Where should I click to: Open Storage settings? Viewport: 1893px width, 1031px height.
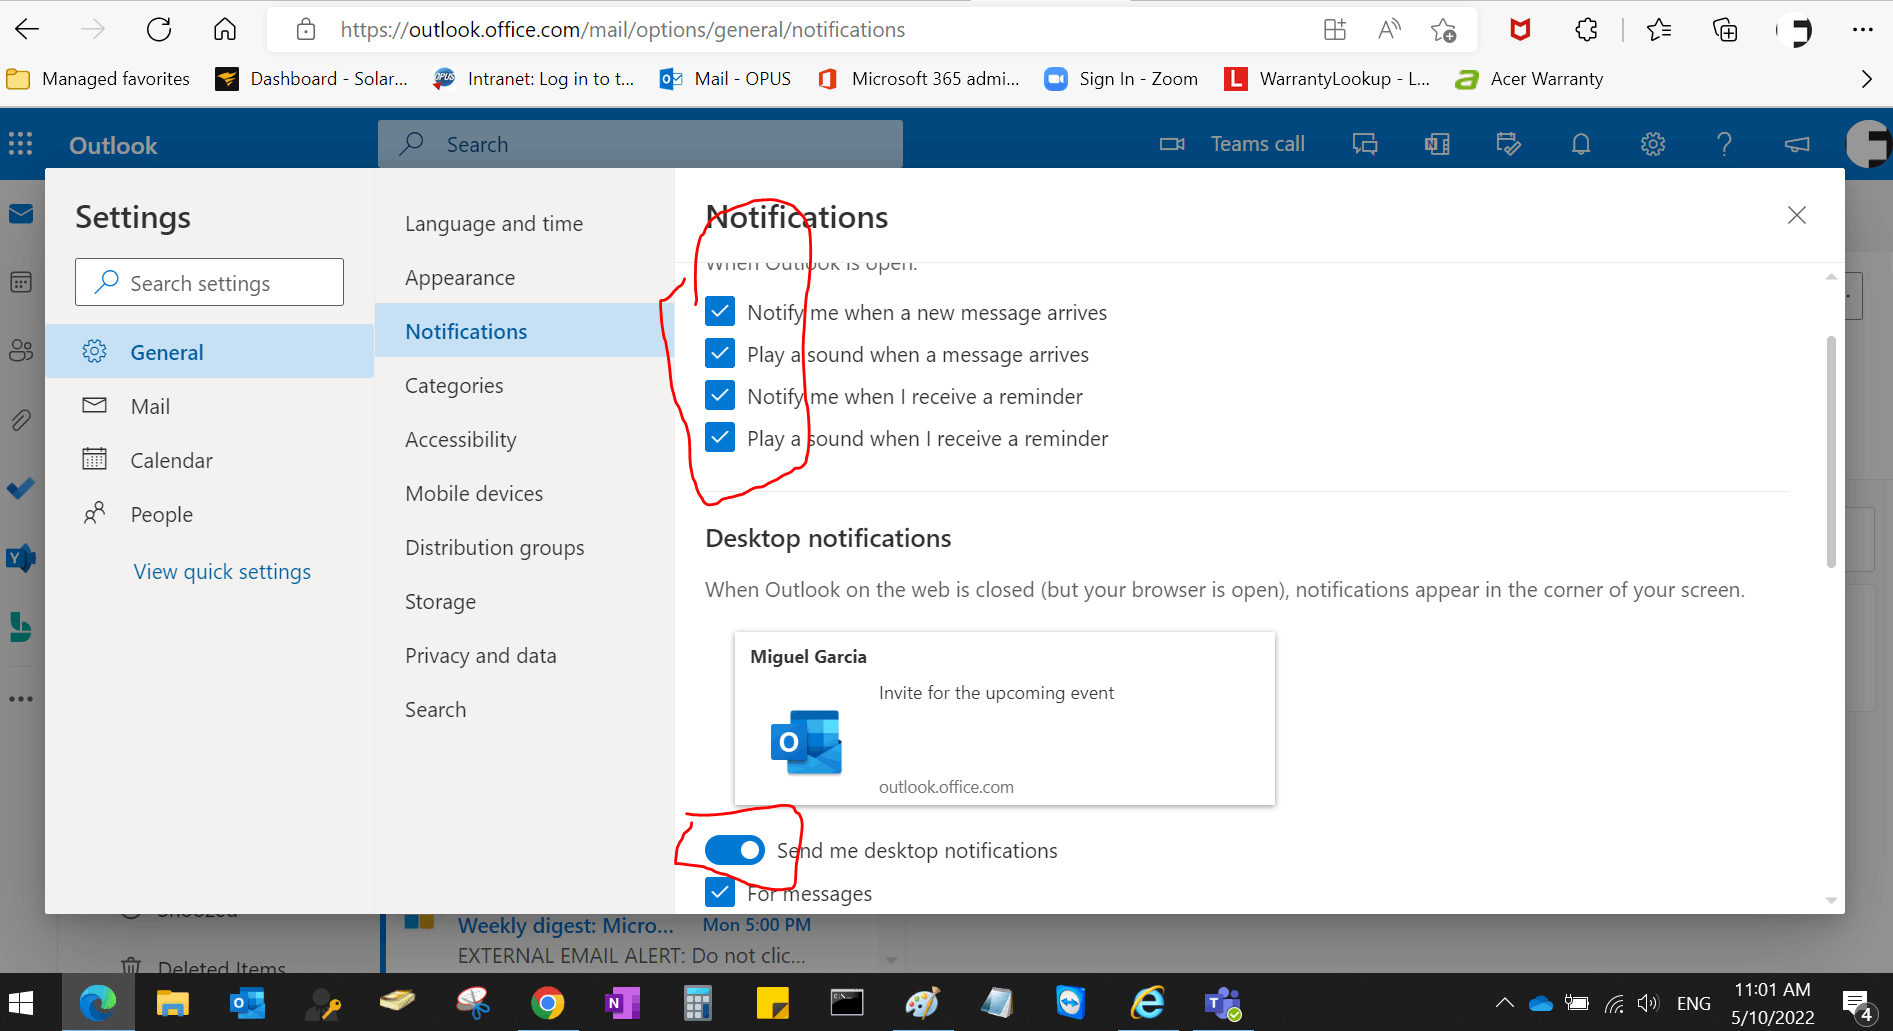pos(525,602)
